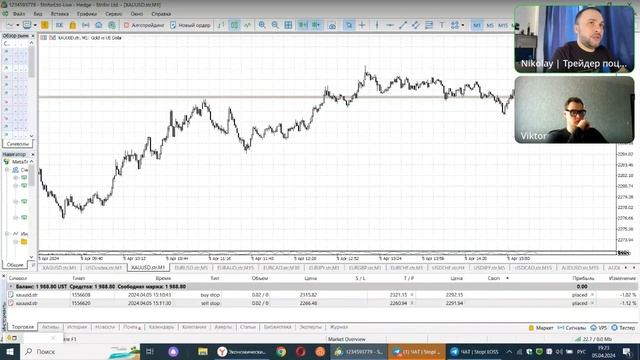This screenshot has height=360, width=640.
Task: Toggle the candlestick chart icon
Action: pos(234,25)
